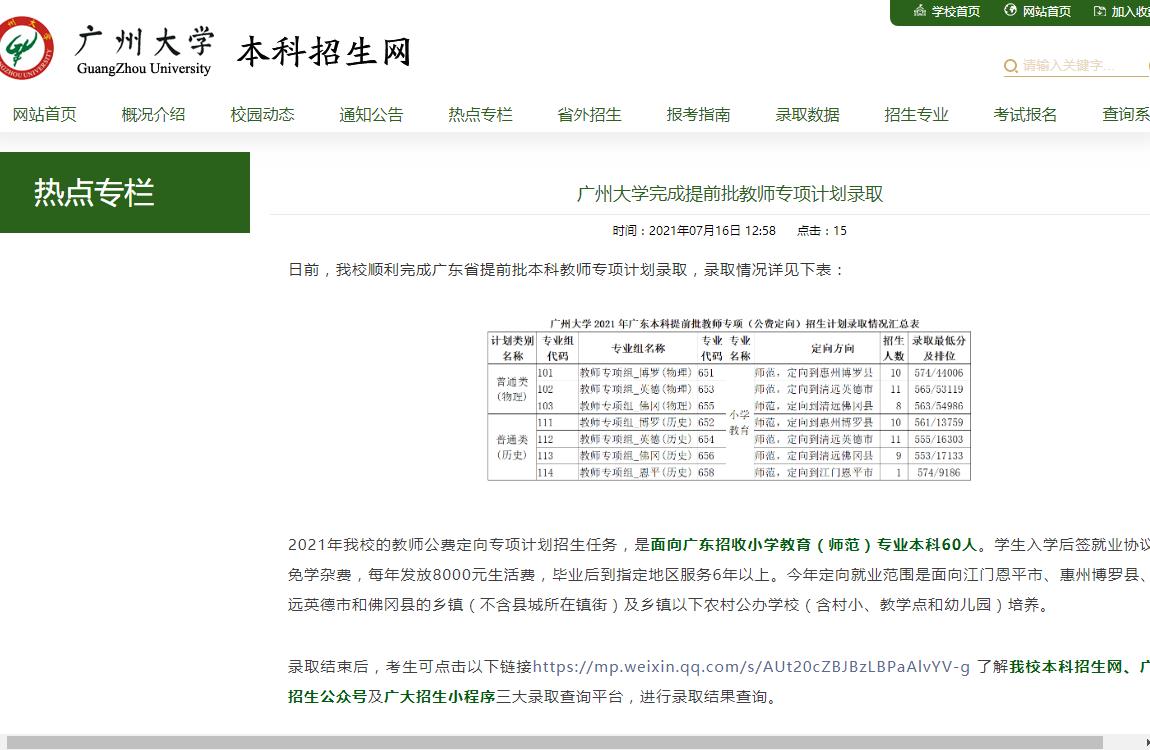
Task: Open the 学校首页 link in top bar
Action: 956,12
